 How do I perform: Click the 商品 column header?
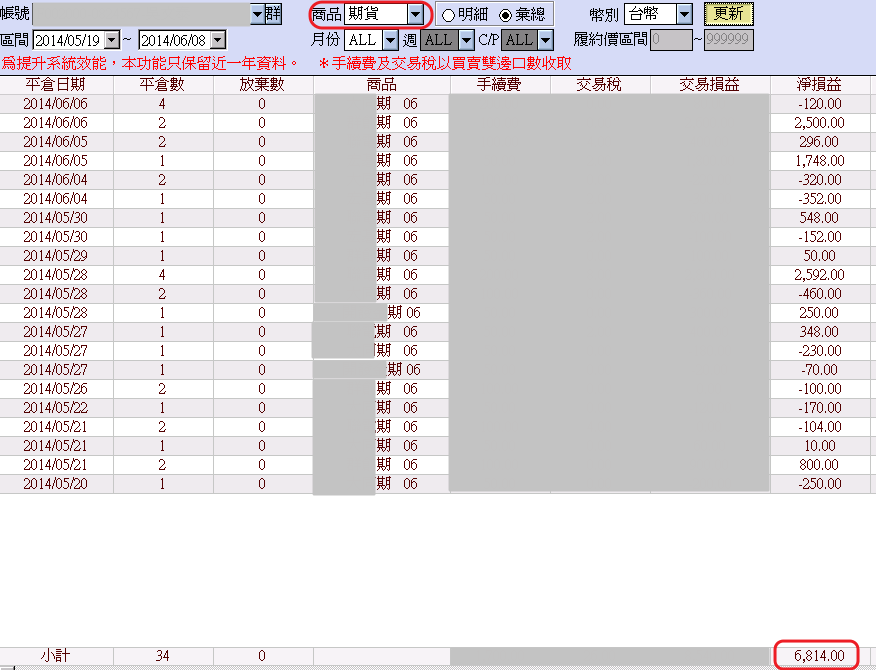coord(382,85)
